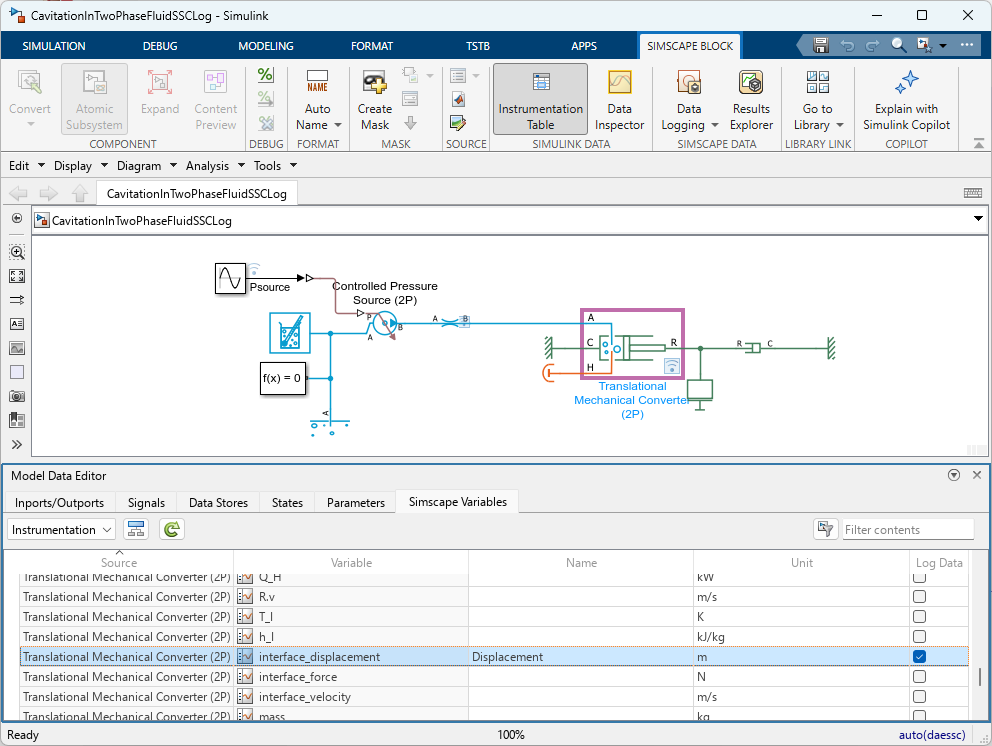Screen dimensions: 992x746
Task: Open the Instrumentation view dropdown
Action: click(61, 530)
